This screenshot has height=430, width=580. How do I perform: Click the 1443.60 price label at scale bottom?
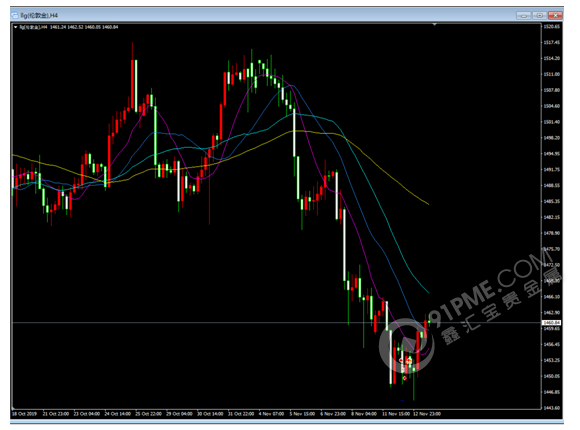pyautogui.click(x=552, y=408)
